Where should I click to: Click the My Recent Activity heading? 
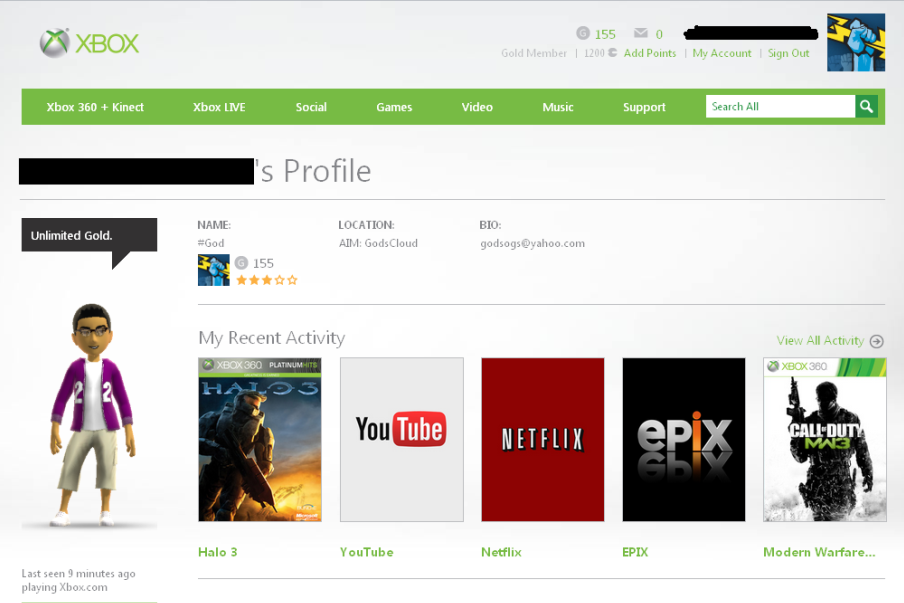[x=272, y=338]
